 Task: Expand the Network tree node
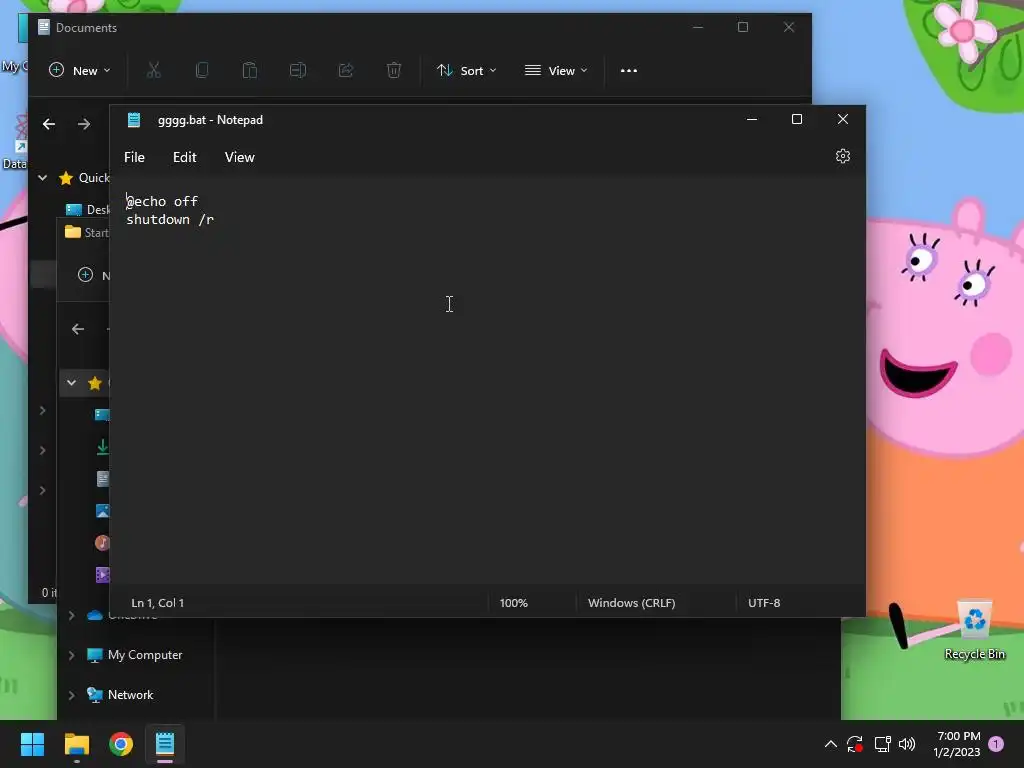[x=71, y=696]
